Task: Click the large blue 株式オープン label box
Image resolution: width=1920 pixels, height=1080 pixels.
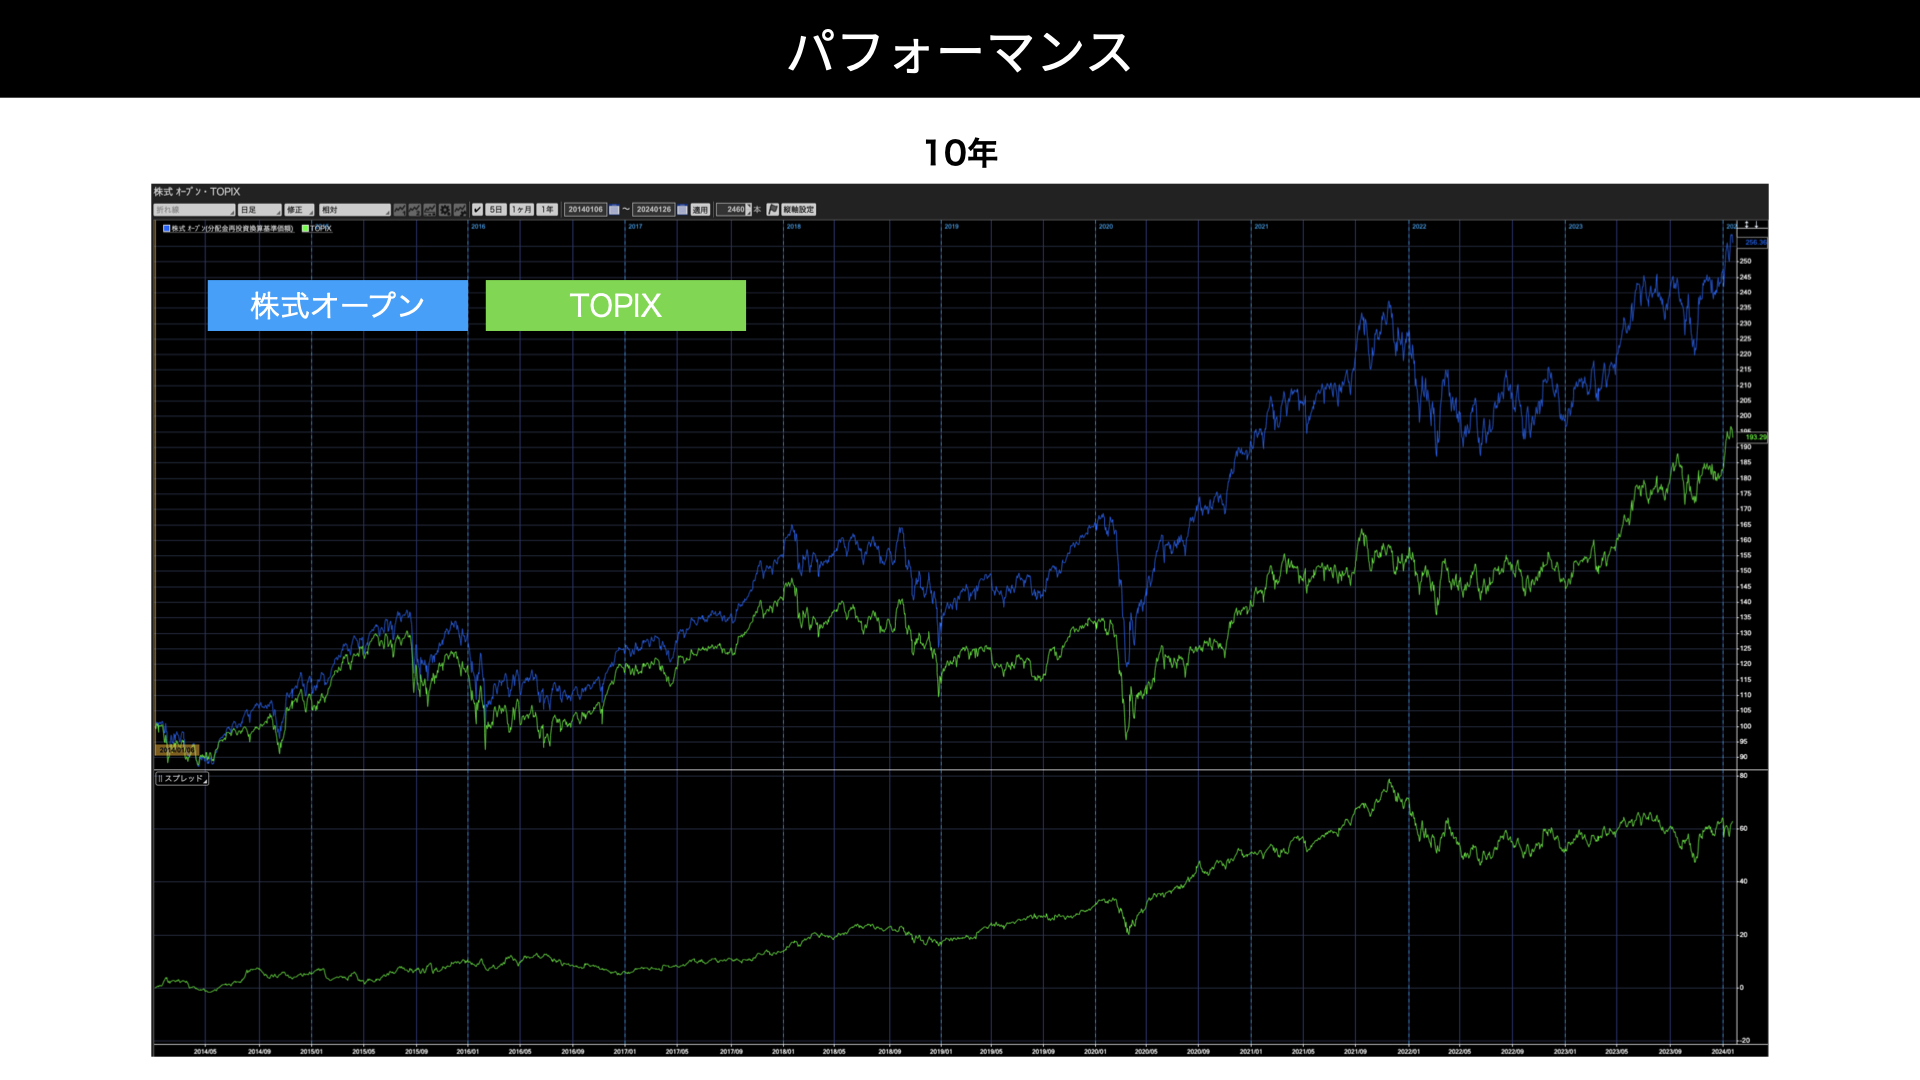Action: pos(338,305)
